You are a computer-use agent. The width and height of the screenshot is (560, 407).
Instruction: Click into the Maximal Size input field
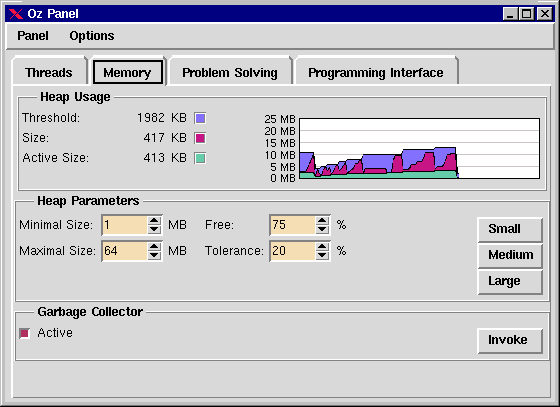tap(124, 251)
